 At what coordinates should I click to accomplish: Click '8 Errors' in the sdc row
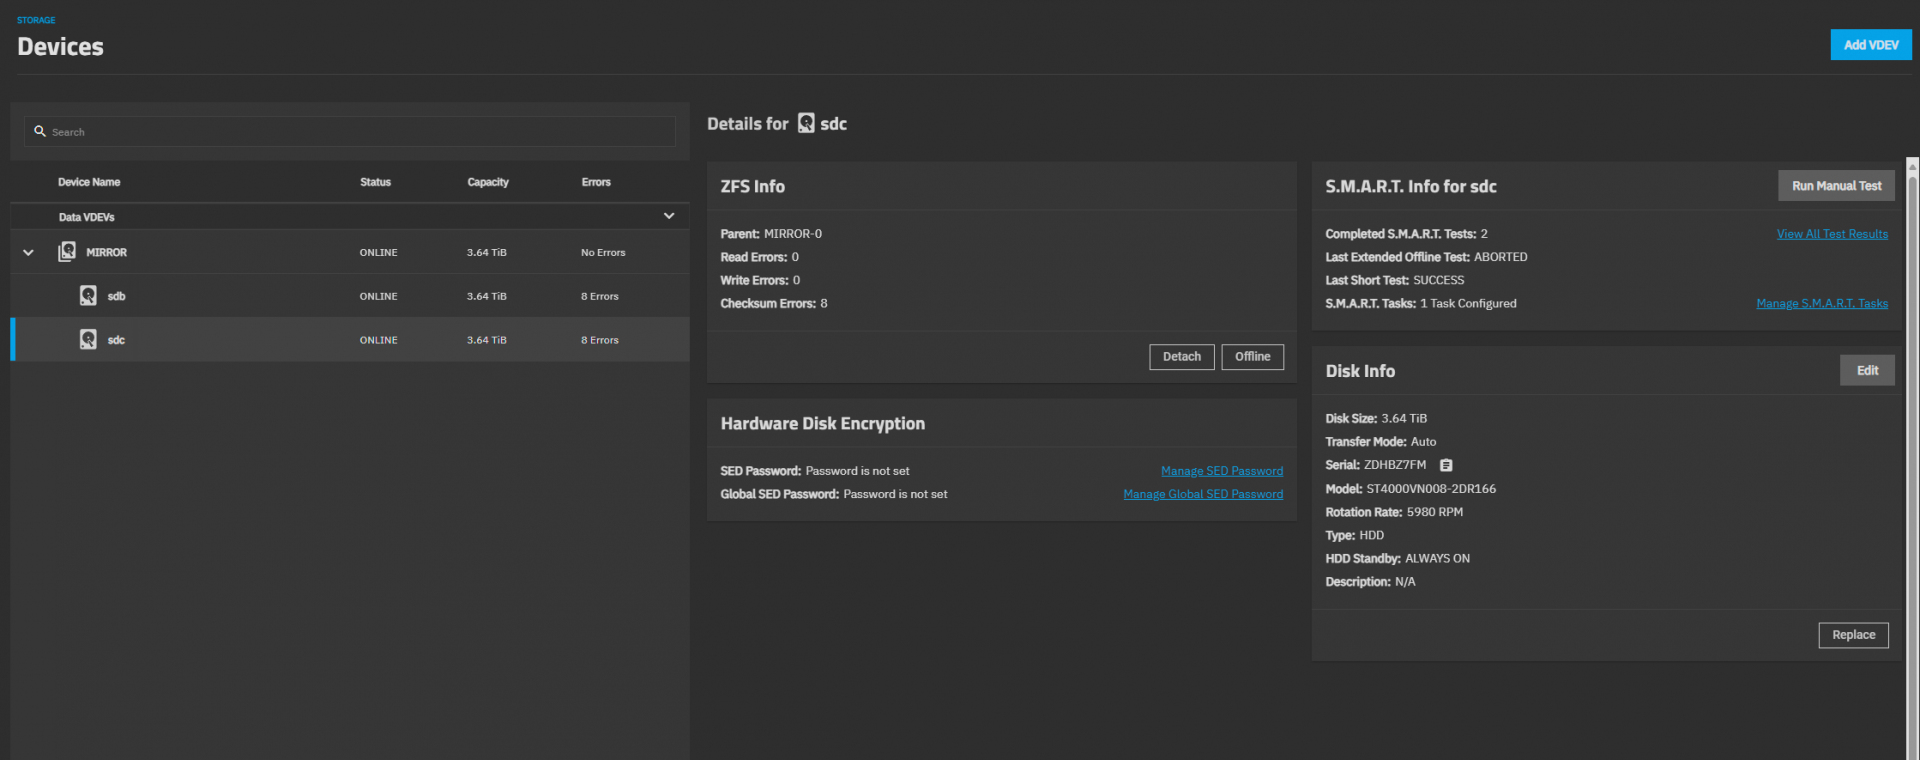600,341
